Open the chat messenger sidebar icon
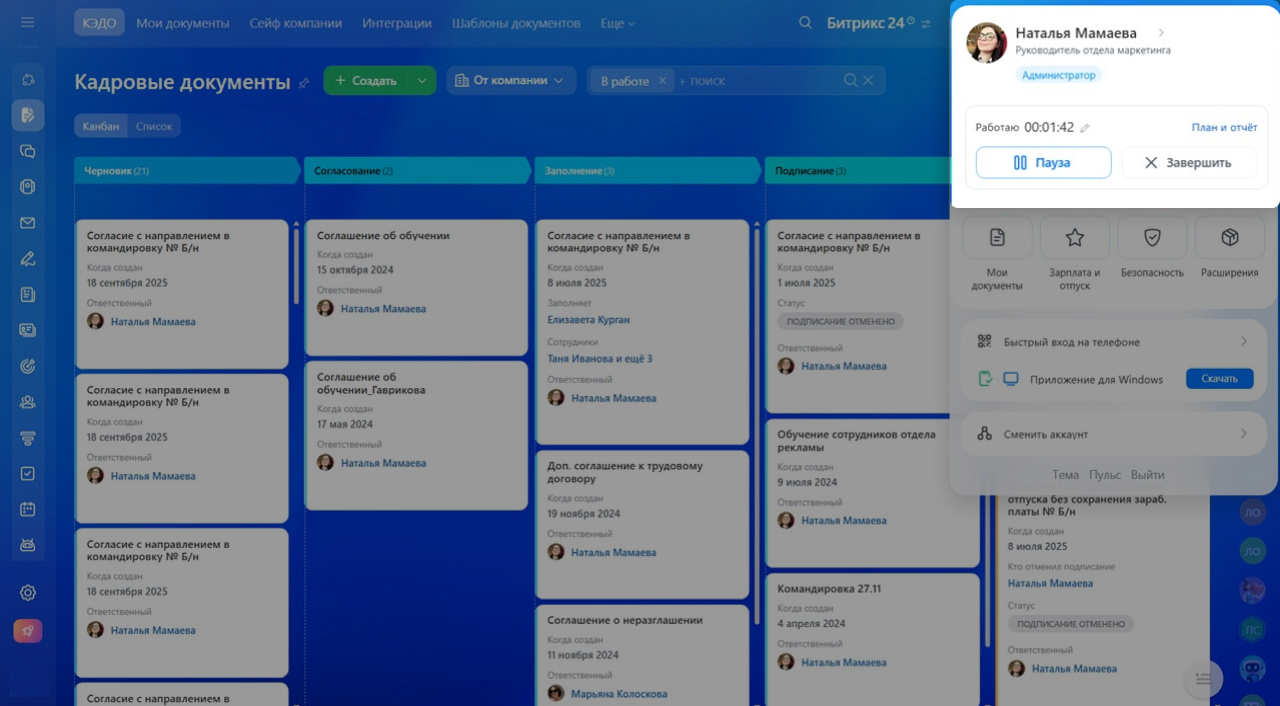This screenshot has width=1280, height=706. pyautogui.click(x=28, y=151)
